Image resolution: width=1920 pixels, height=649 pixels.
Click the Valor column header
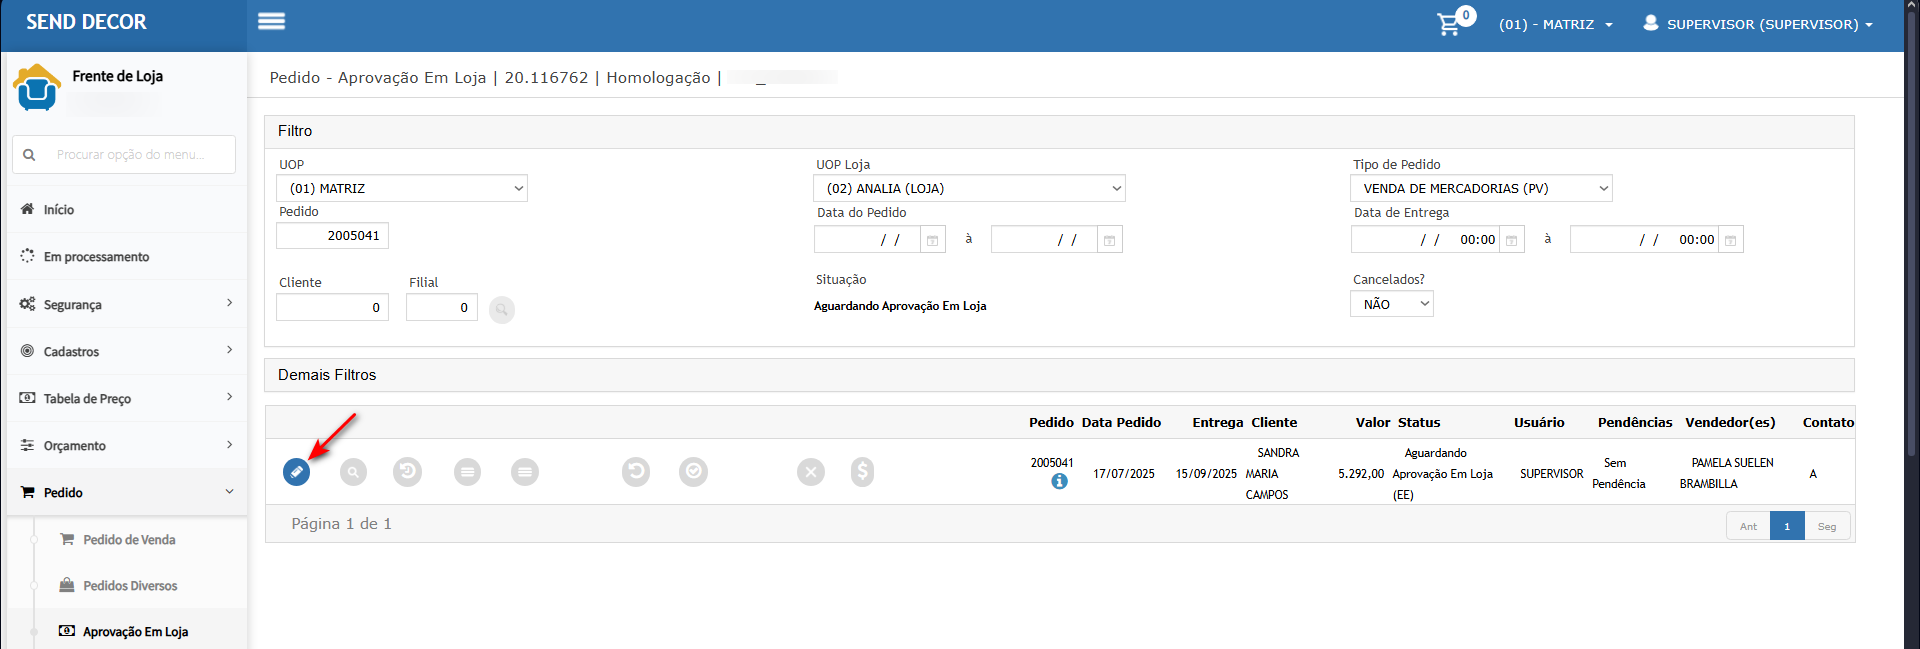click(1373, 422)
